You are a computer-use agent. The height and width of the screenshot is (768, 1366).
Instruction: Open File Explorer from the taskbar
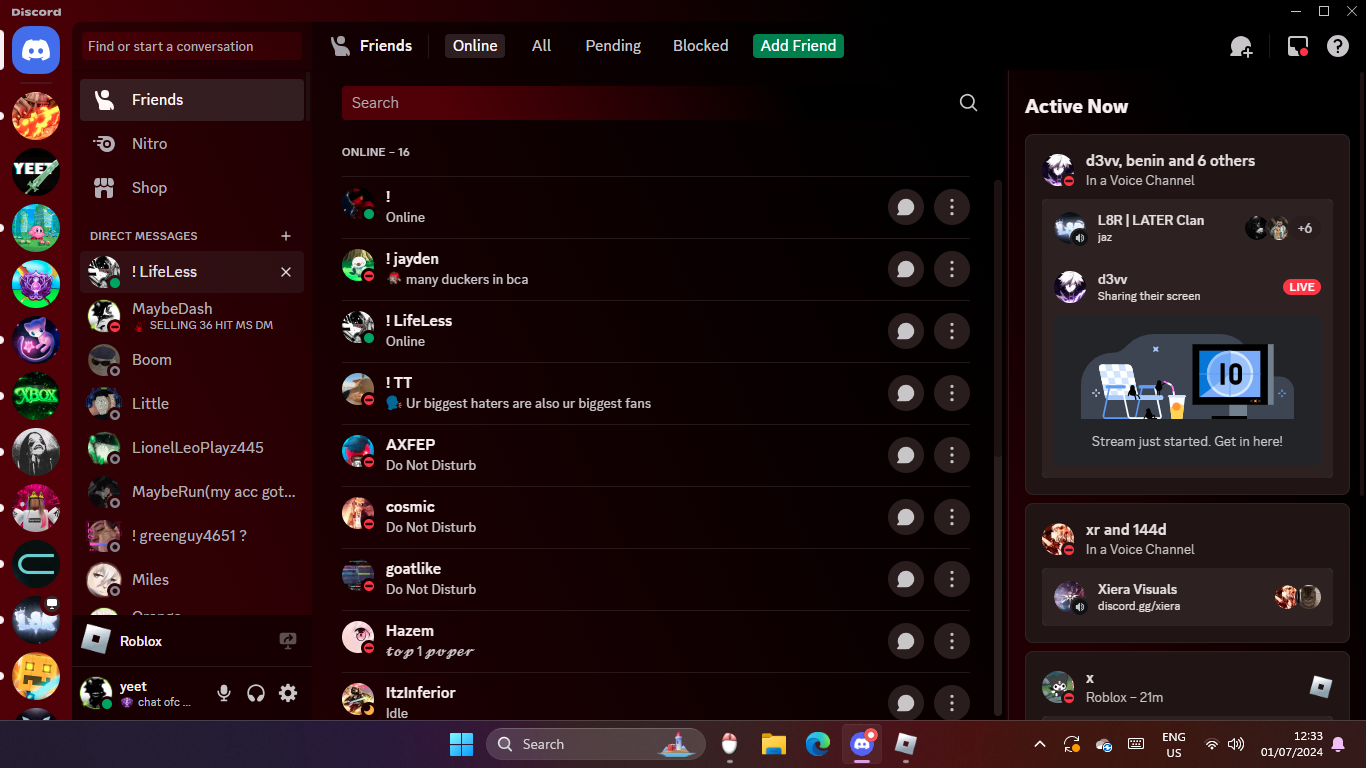pos(774,744)
